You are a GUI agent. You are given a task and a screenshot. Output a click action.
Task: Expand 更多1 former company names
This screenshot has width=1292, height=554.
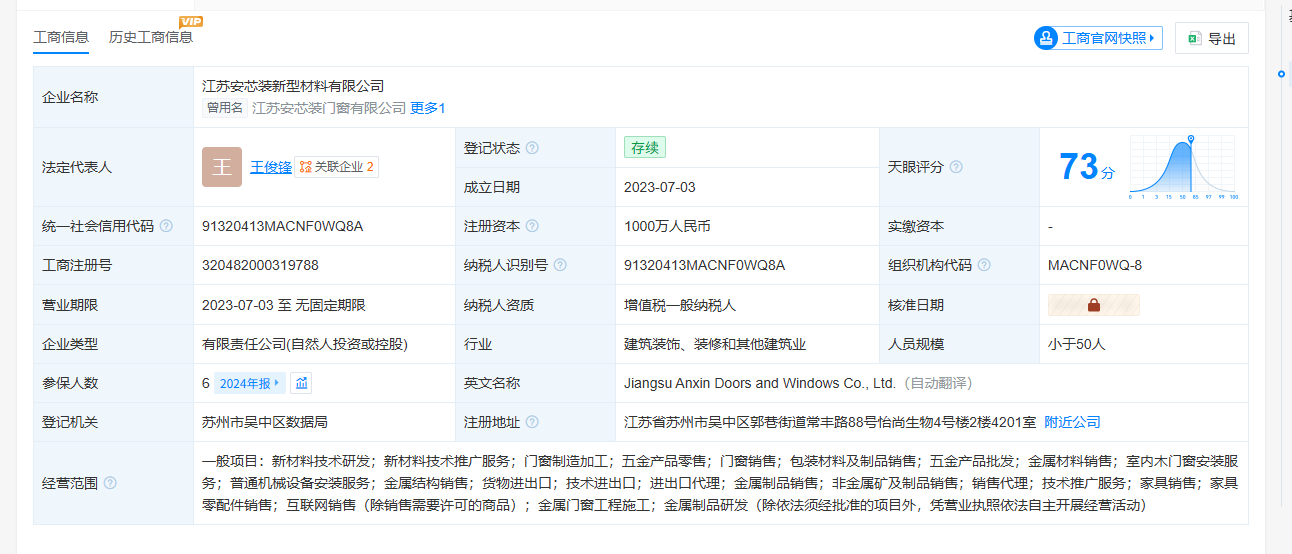[427, 108]
